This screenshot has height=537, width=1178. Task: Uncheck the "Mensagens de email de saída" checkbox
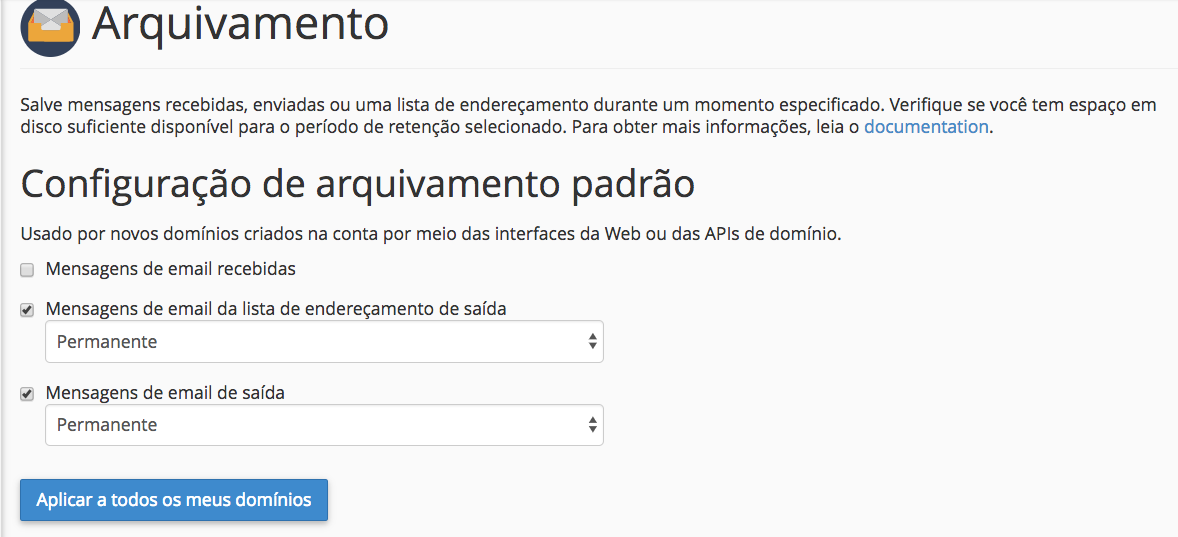(28, 394)
